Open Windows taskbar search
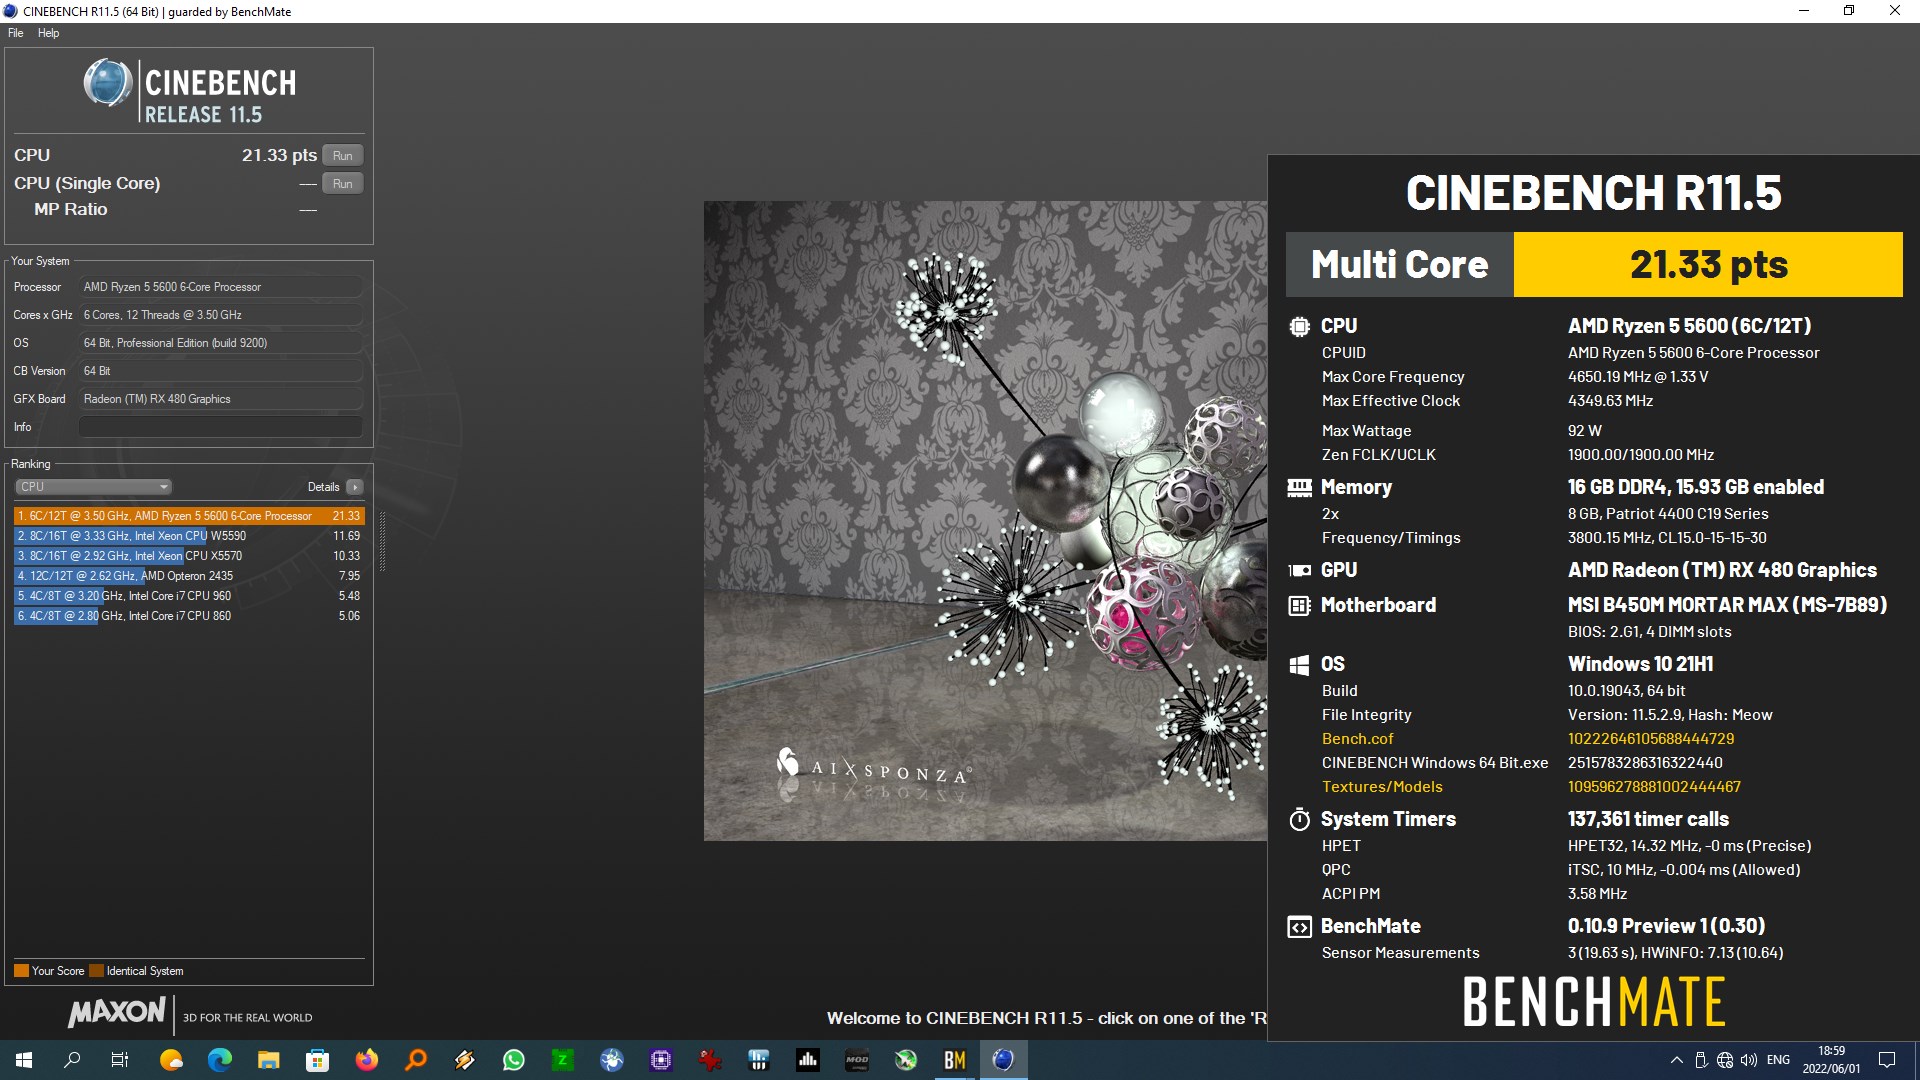The width and height of the screenshot is (1920, 1080). [72, 1060]
